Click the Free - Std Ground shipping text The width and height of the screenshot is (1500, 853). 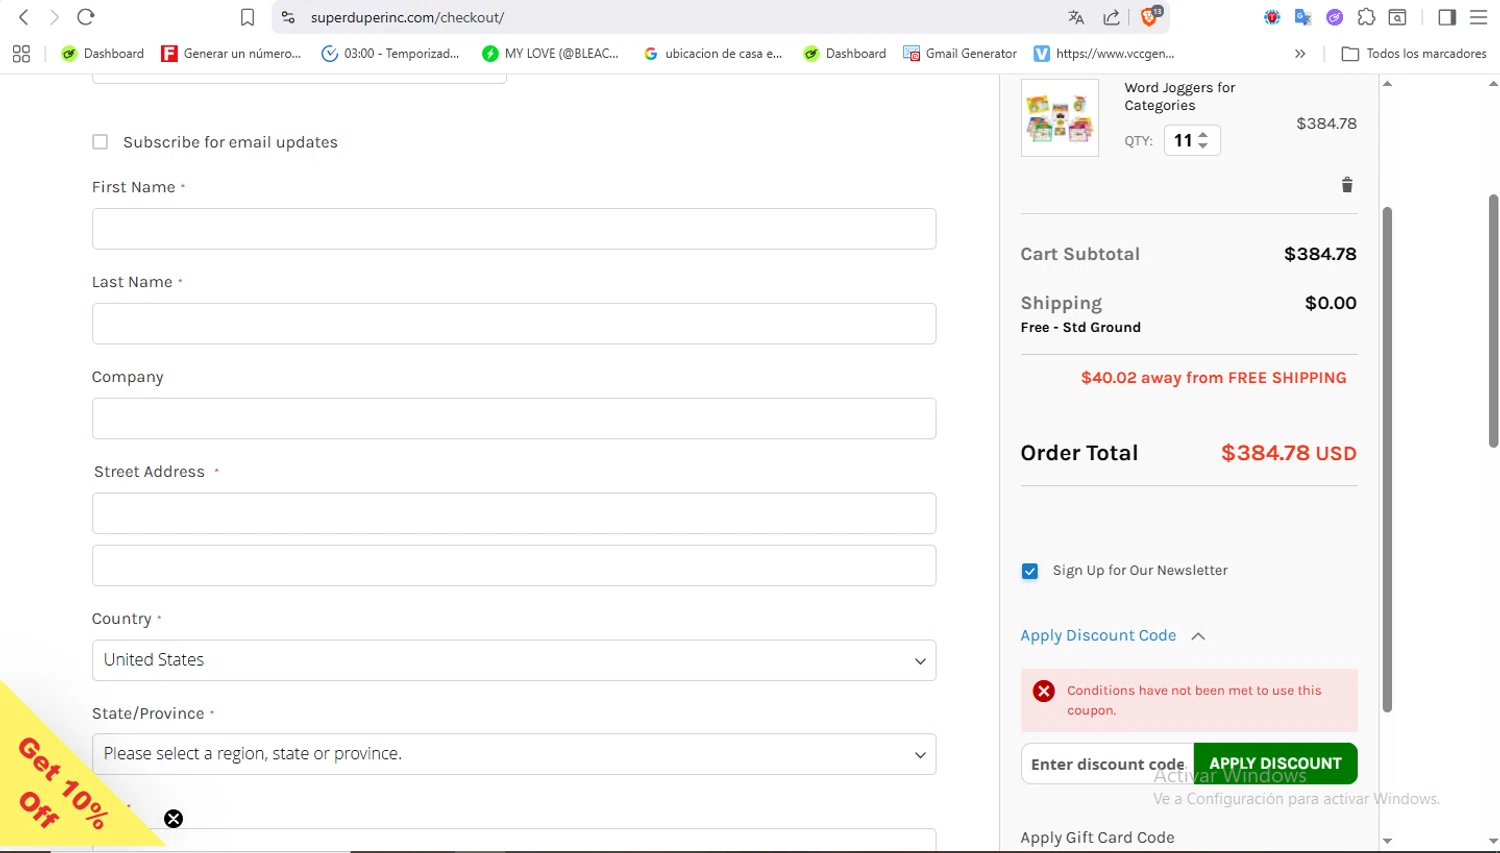[x=1080, y=327]
